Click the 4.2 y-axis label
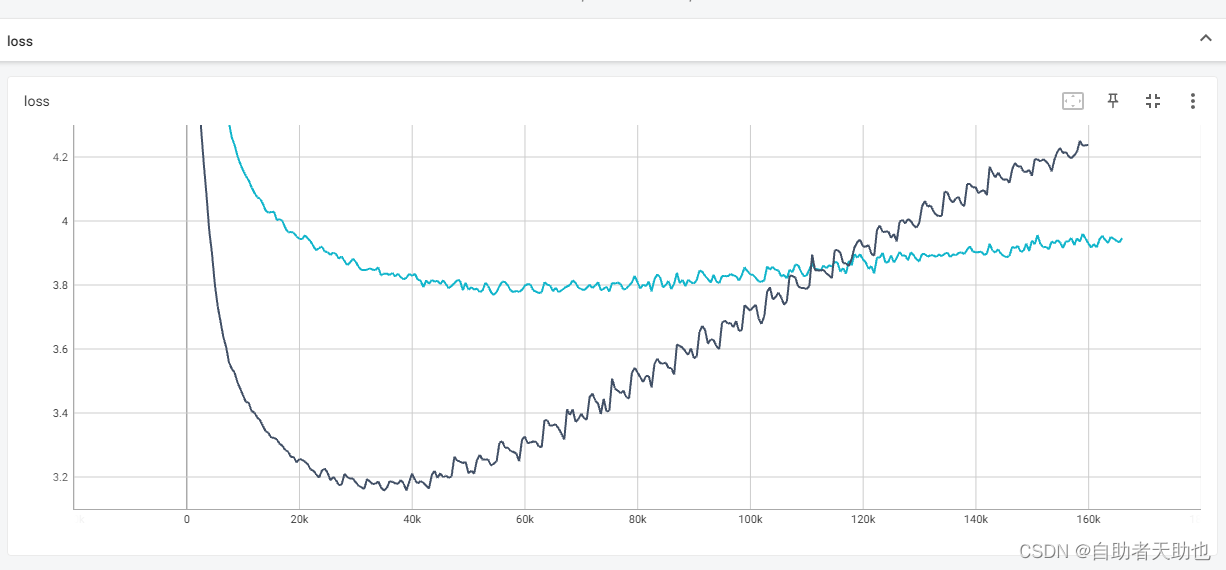The image size is (1226, 570). (60, 157)
